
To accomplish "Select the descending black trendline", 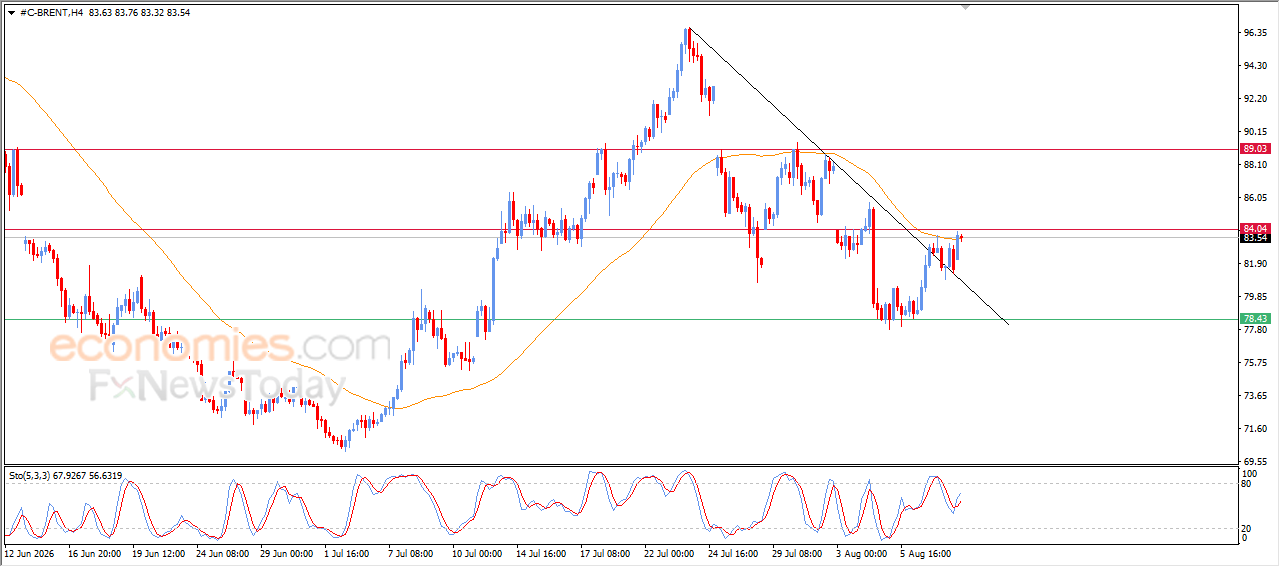I will 850,177.
